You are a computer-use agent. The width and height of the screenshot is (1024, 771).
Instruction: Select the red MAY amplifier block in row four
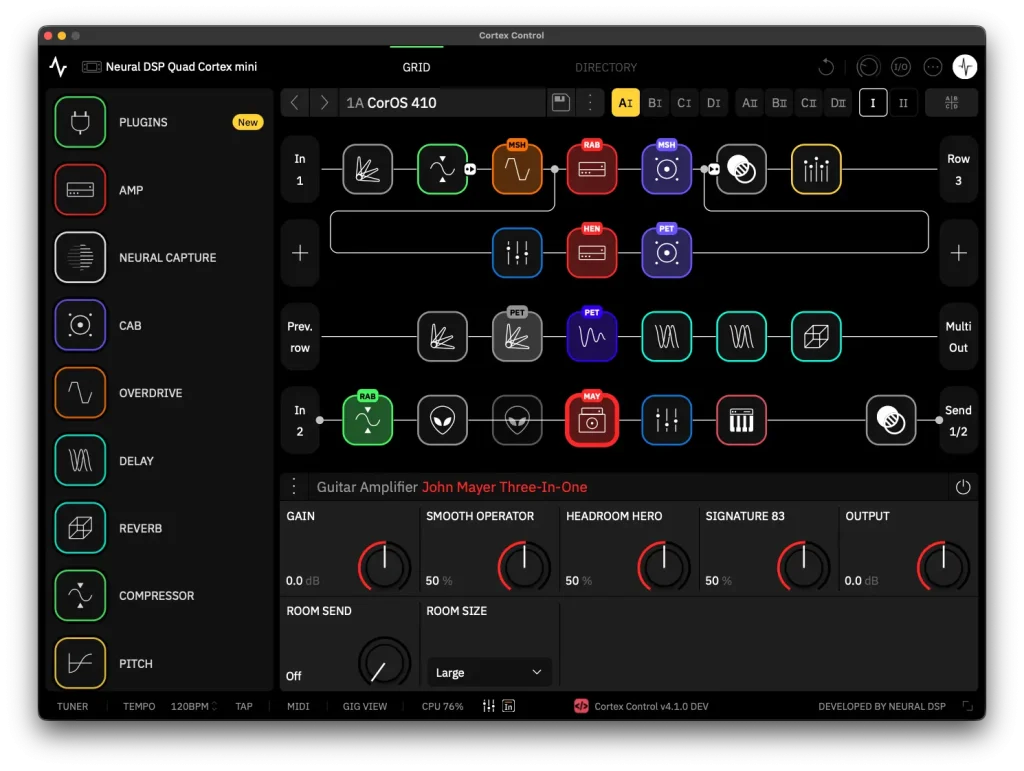click(x=592, y=420)
